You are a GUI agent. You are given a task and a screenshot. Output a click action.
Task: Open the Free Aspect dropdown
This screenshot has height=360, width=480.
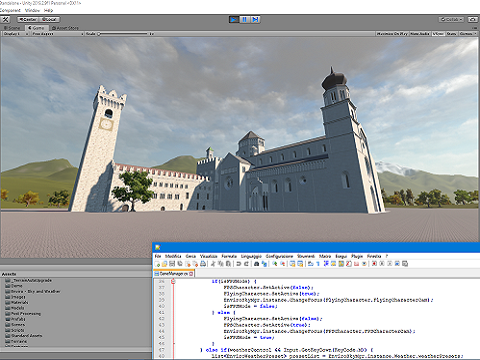tap(57, 34)
